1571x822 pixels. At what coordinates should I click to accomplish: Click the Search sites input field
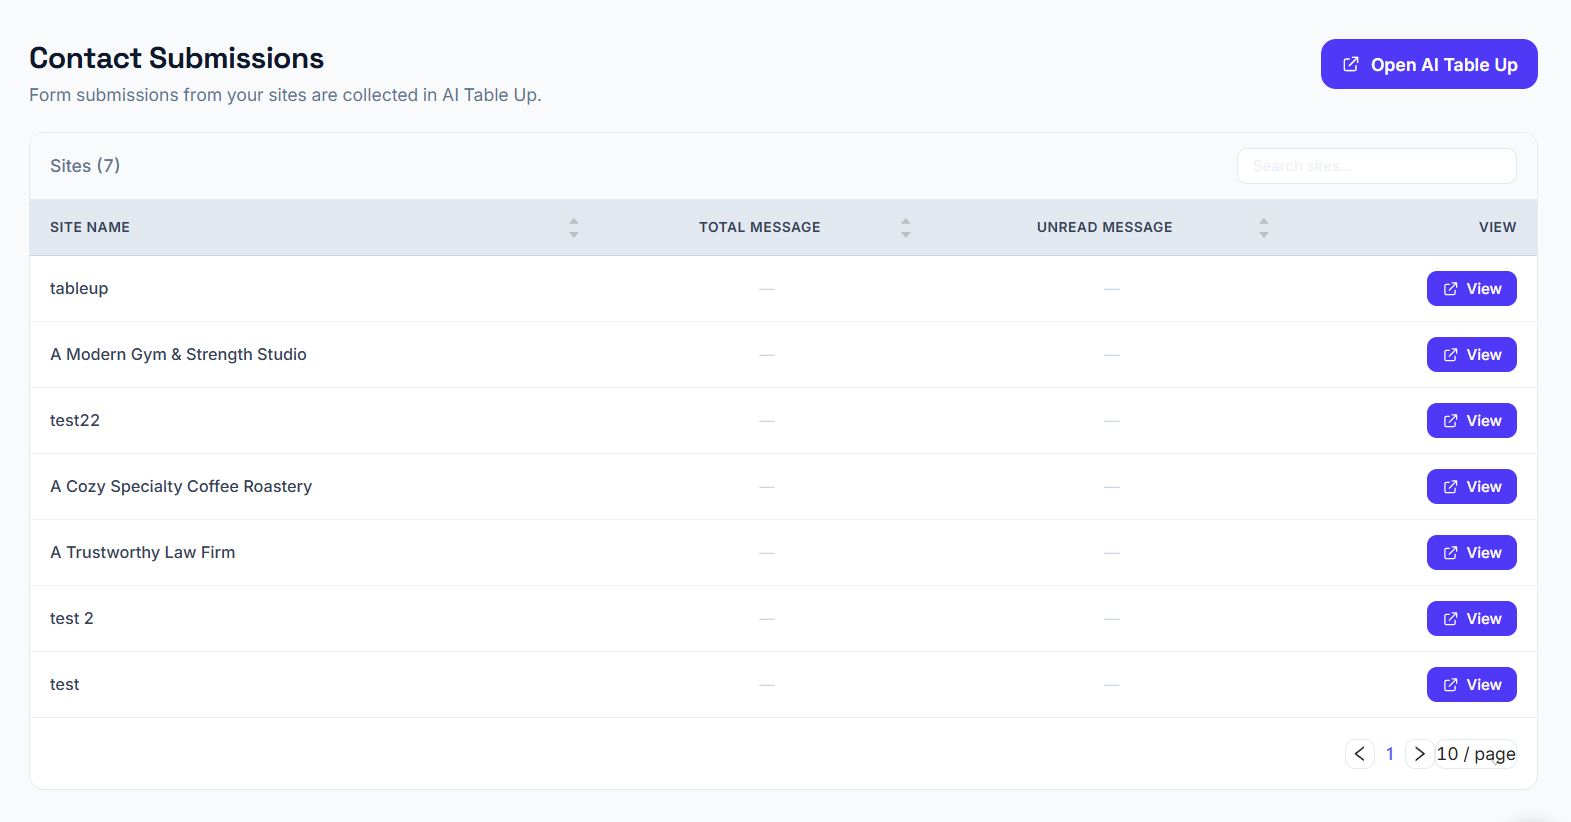click(x=1376, y=166)
